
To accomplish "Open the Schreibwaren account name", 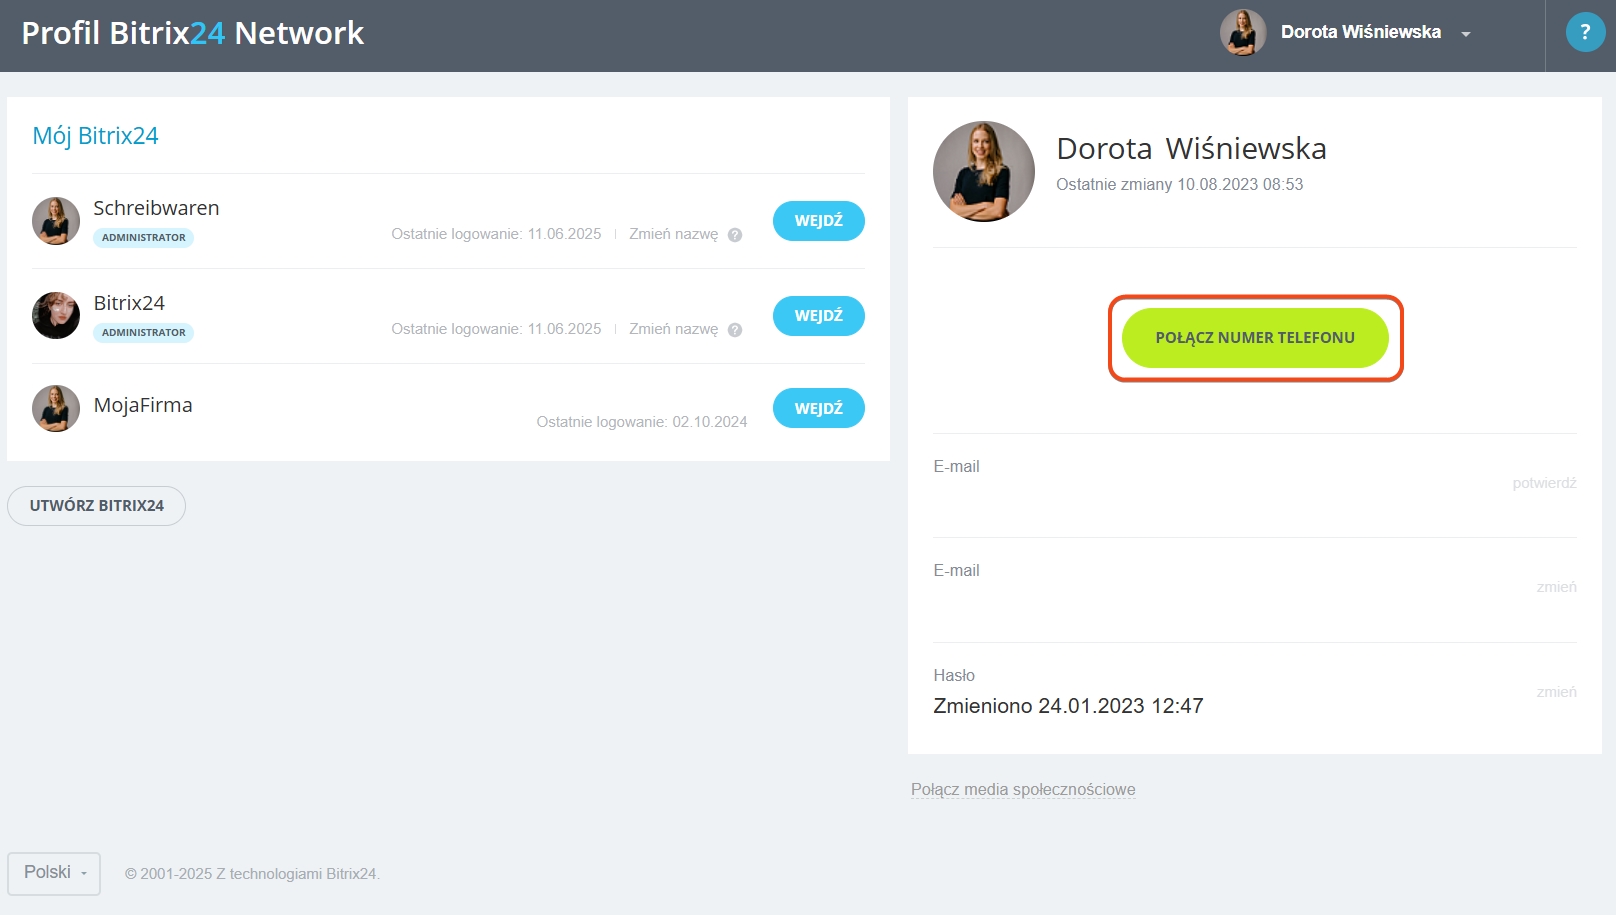I will coord(156,208).
